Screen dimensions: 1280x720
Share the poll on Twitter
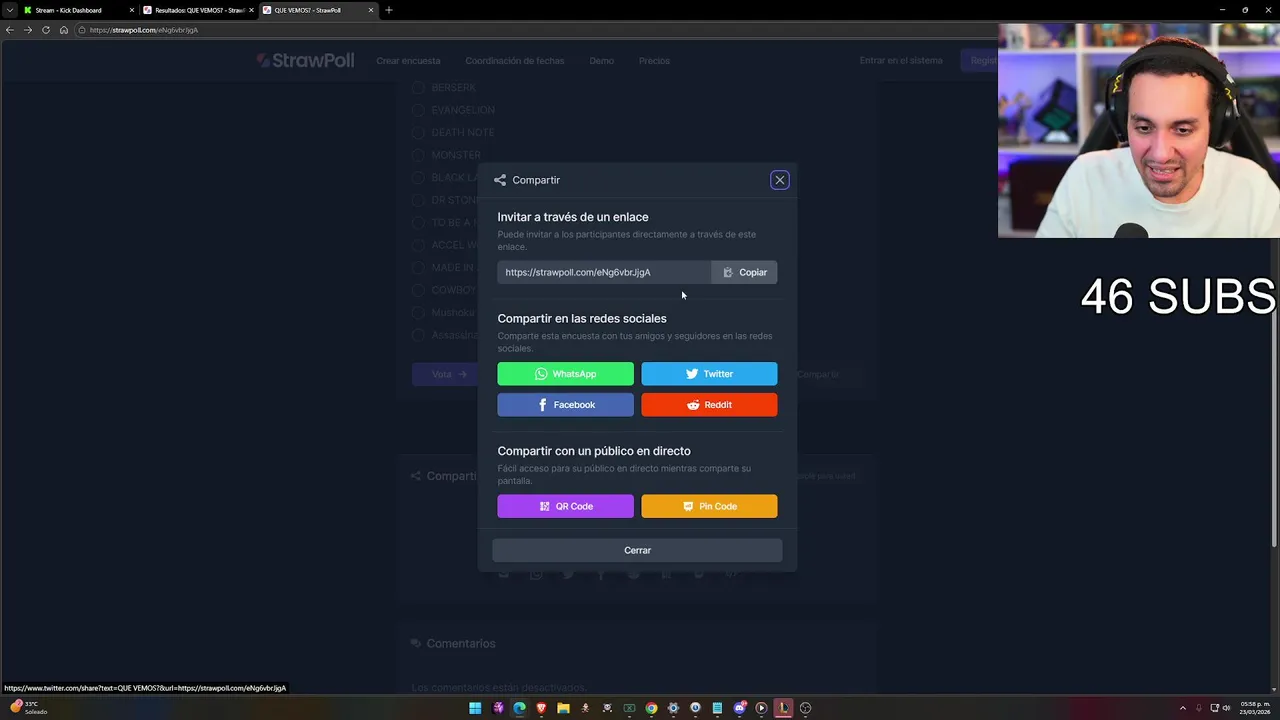709,374
